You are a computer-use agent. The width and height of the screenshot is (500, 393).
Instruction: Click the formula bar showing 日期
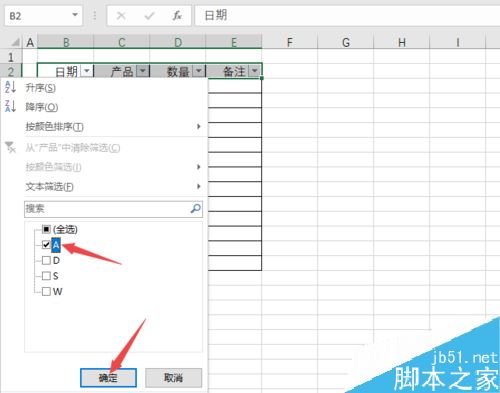[347, 15]
